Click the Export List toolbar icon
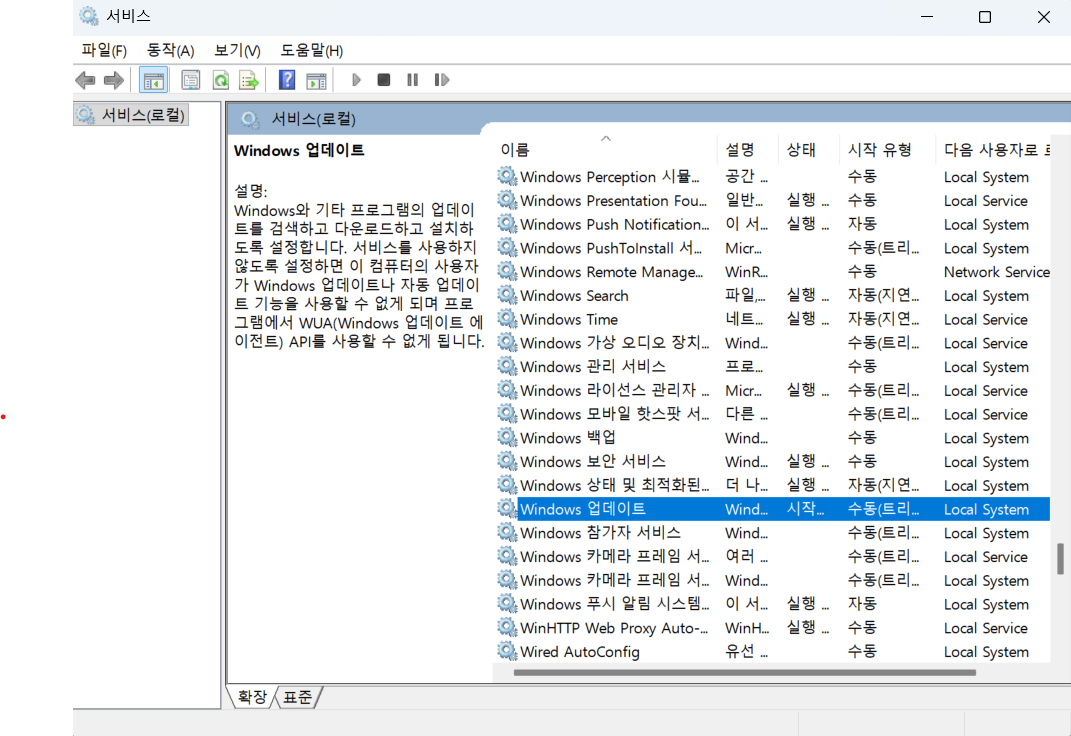This screenshot has width=1071, height=736. (249, 81)
